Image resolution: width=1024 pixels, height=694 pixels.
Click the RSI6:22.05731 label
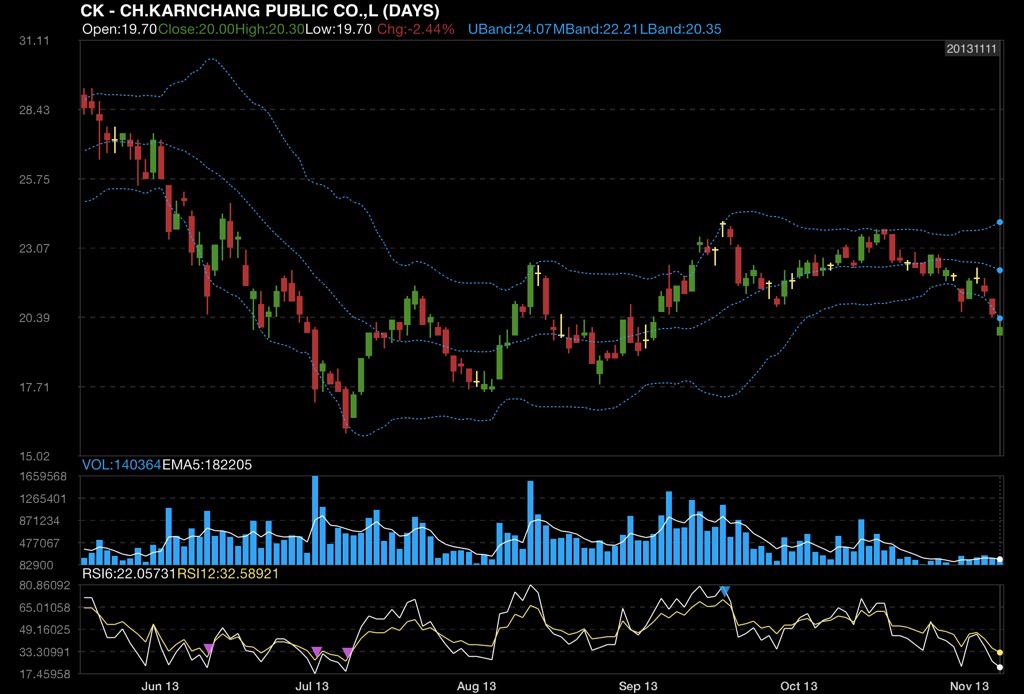tap(129, 574)
